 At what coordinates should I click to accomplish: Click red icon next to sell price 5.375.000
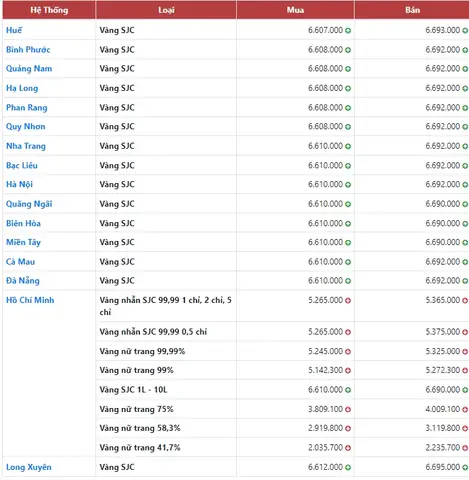click(x=465, y=332)
